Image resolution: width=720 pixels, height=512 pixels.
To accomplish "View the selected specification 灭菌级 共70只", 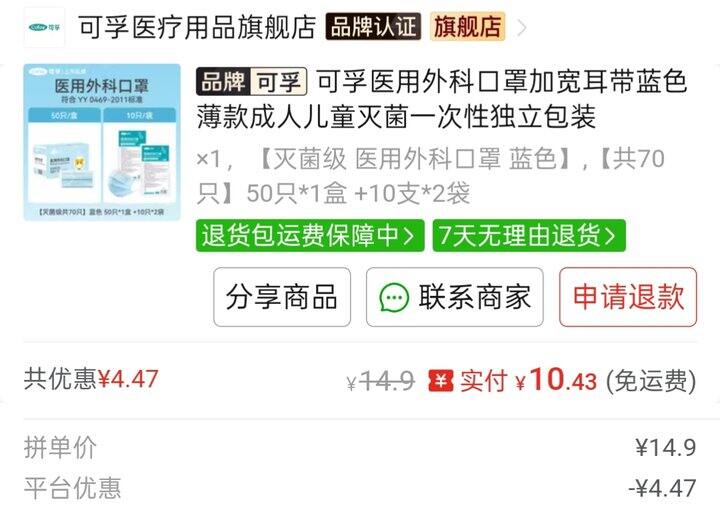I will pyautogui.click(x=430, y=176).
